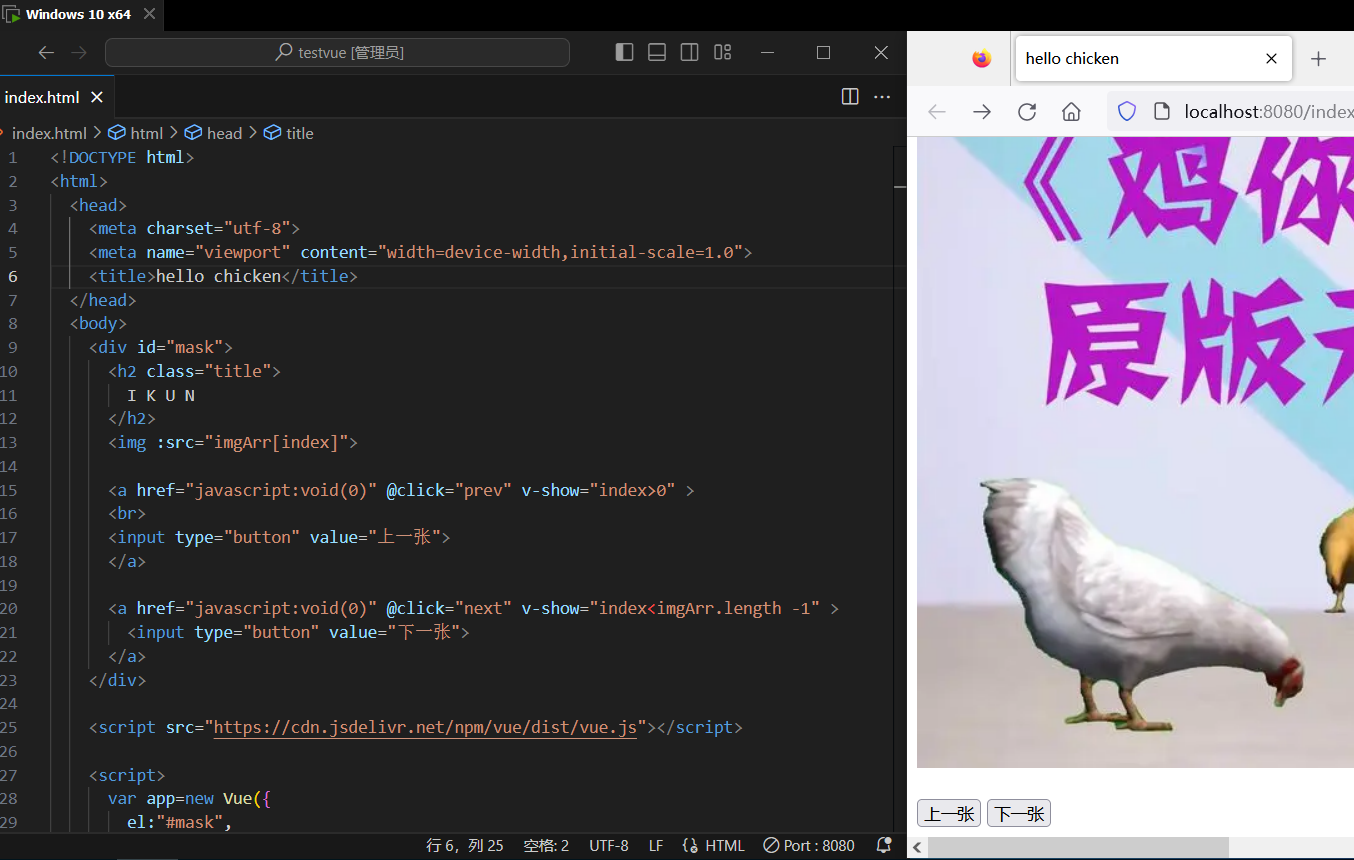Click the @click="prev" handler in code
Screen dimensions: 1354x860
tap(449, 490)
